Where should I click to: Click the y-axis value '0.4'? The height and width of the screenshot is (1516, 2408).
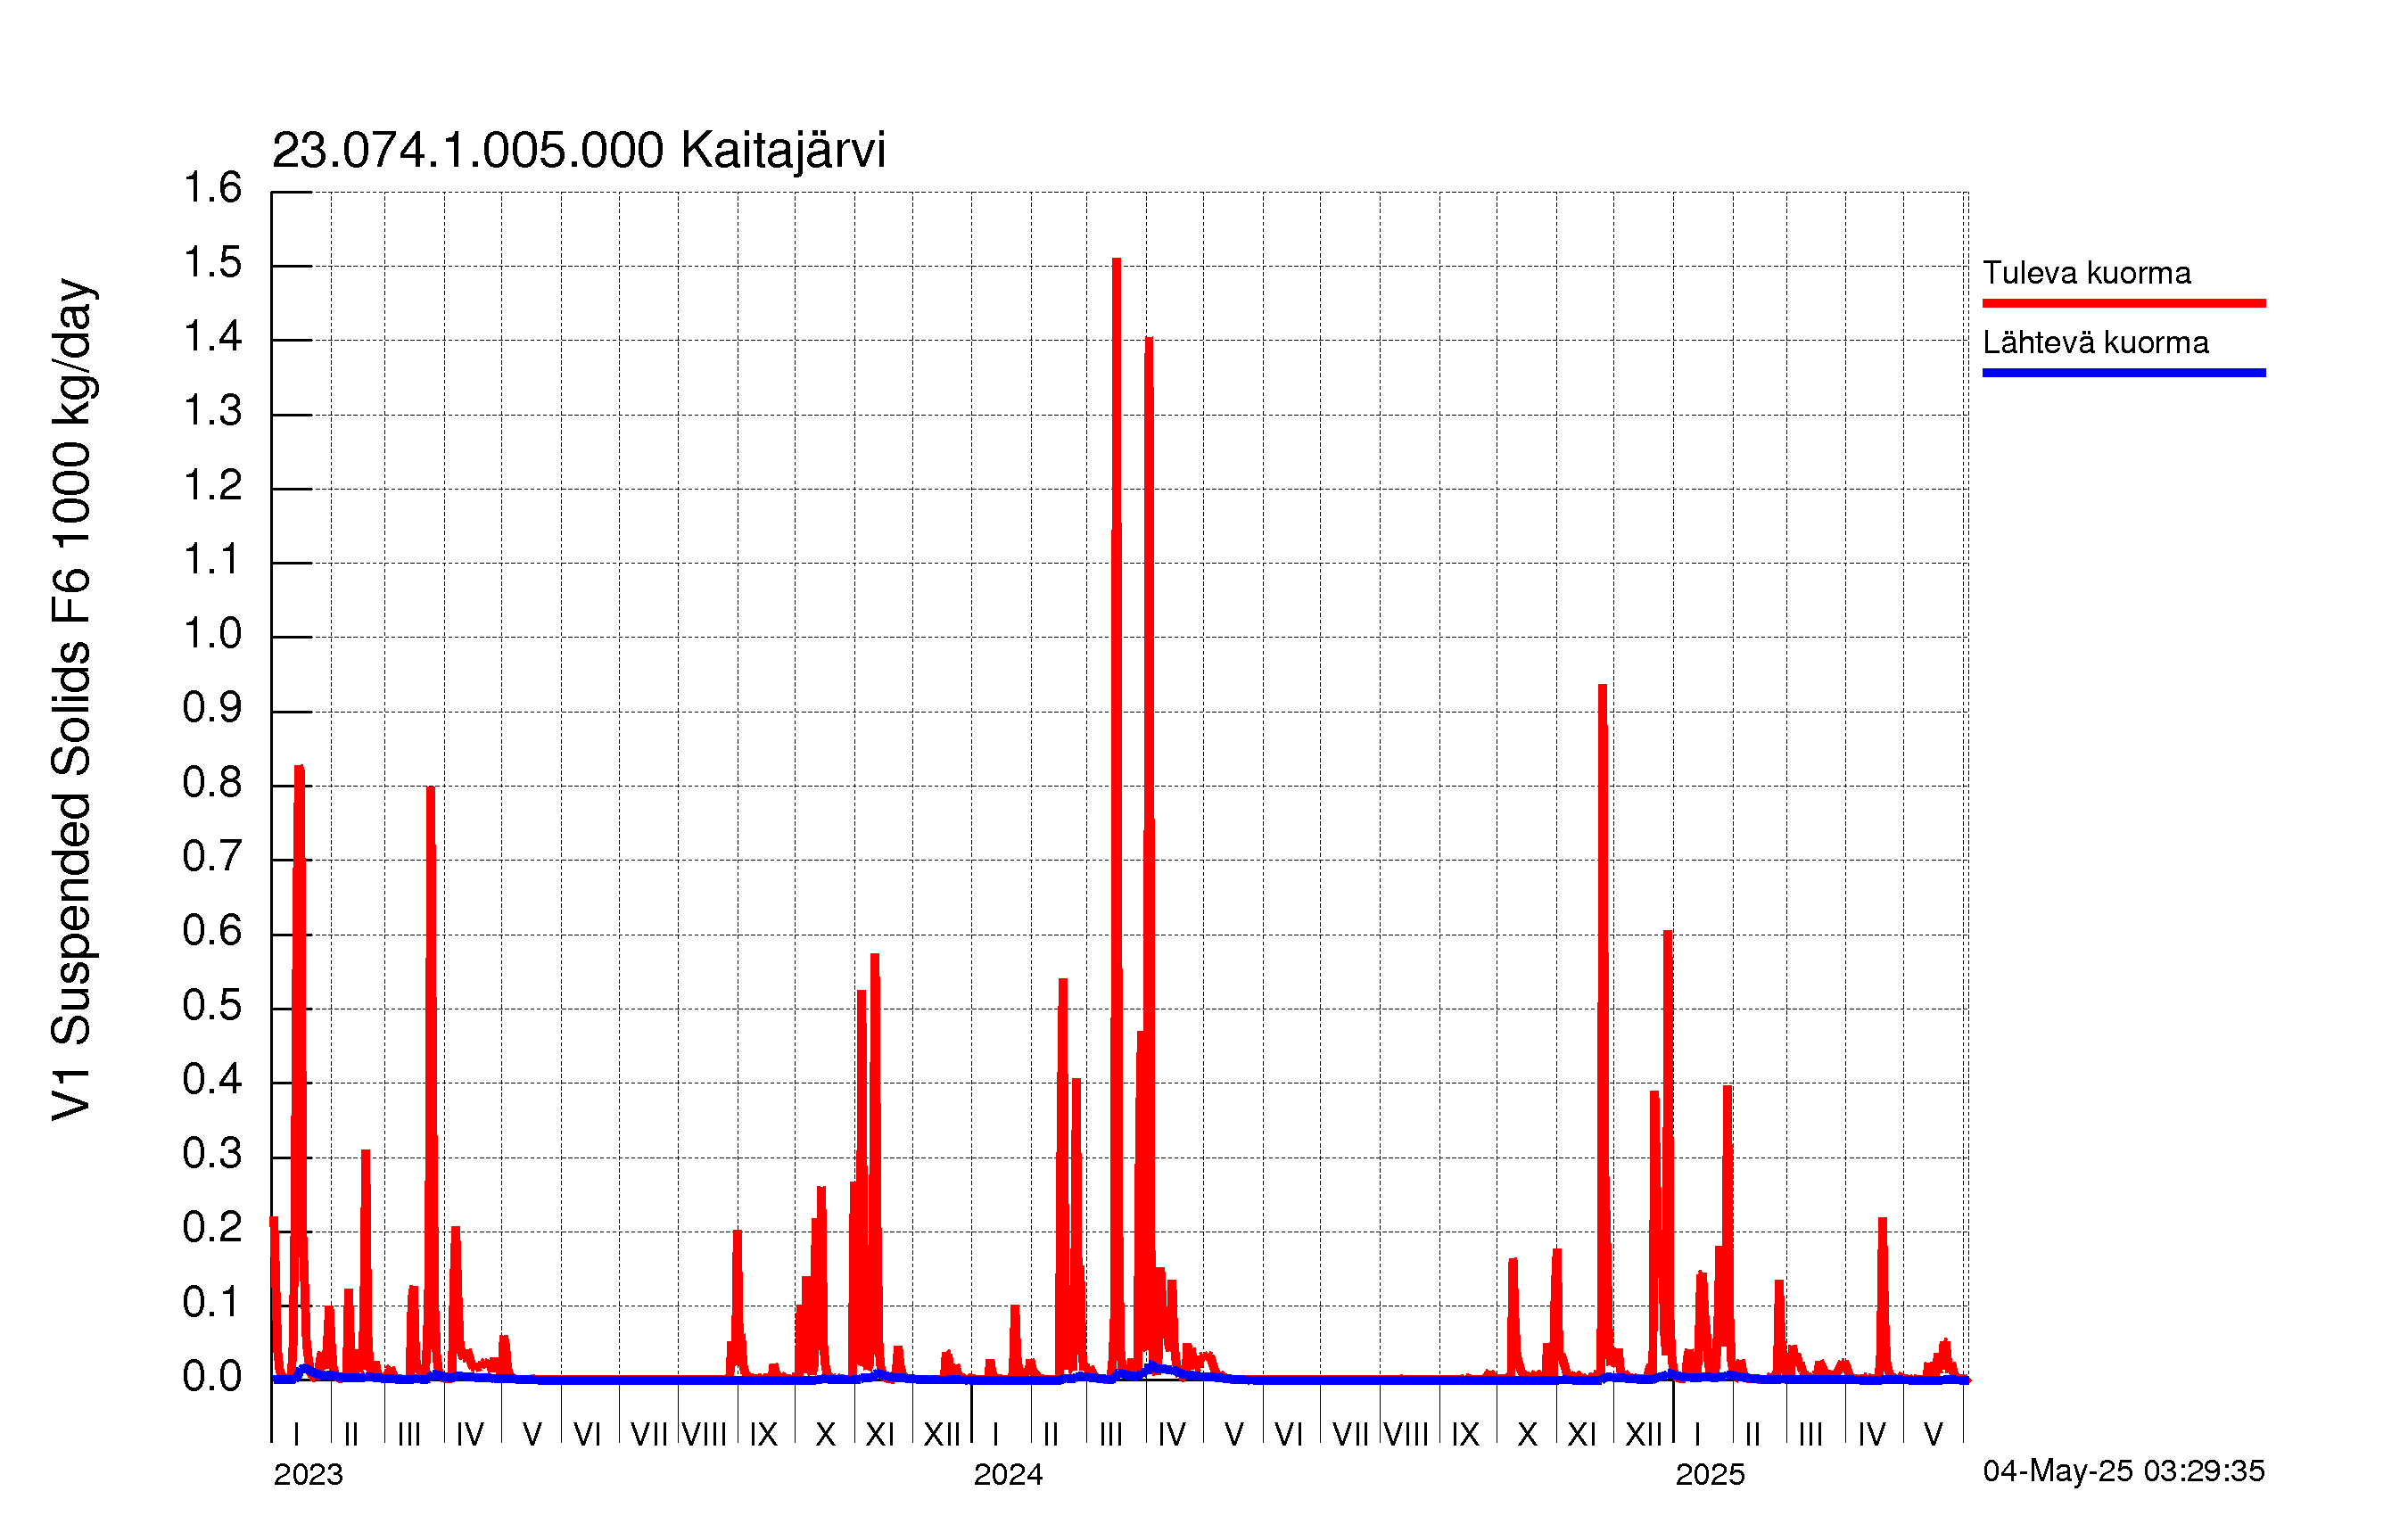coord(212,1080)
